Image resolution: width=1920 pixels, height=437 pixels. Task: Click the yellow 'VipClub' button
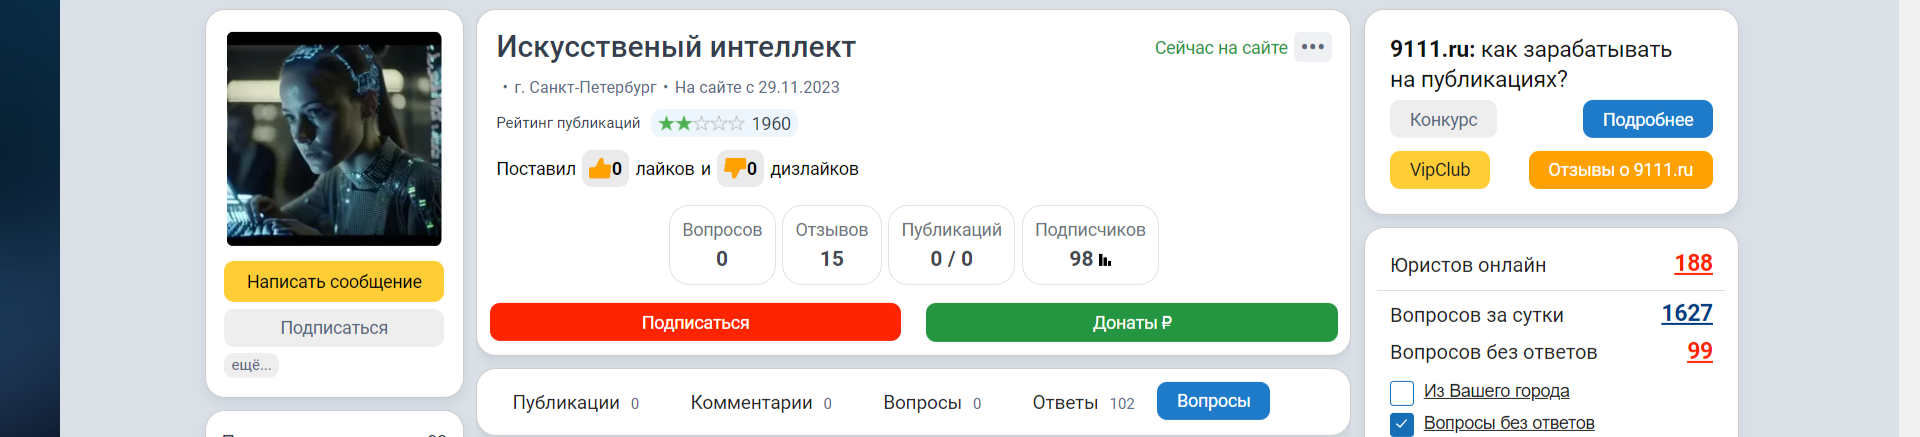(x=1439, y=170)
